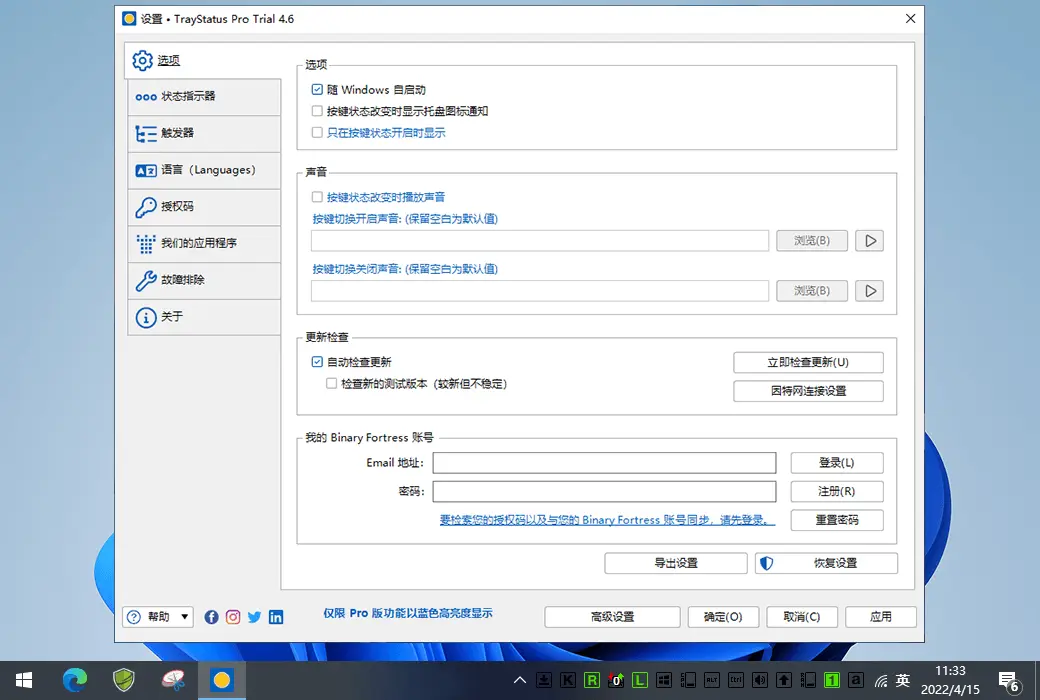Browse for the key-off sound file
Screen dimensions: 1040x700
pos(812,291)
